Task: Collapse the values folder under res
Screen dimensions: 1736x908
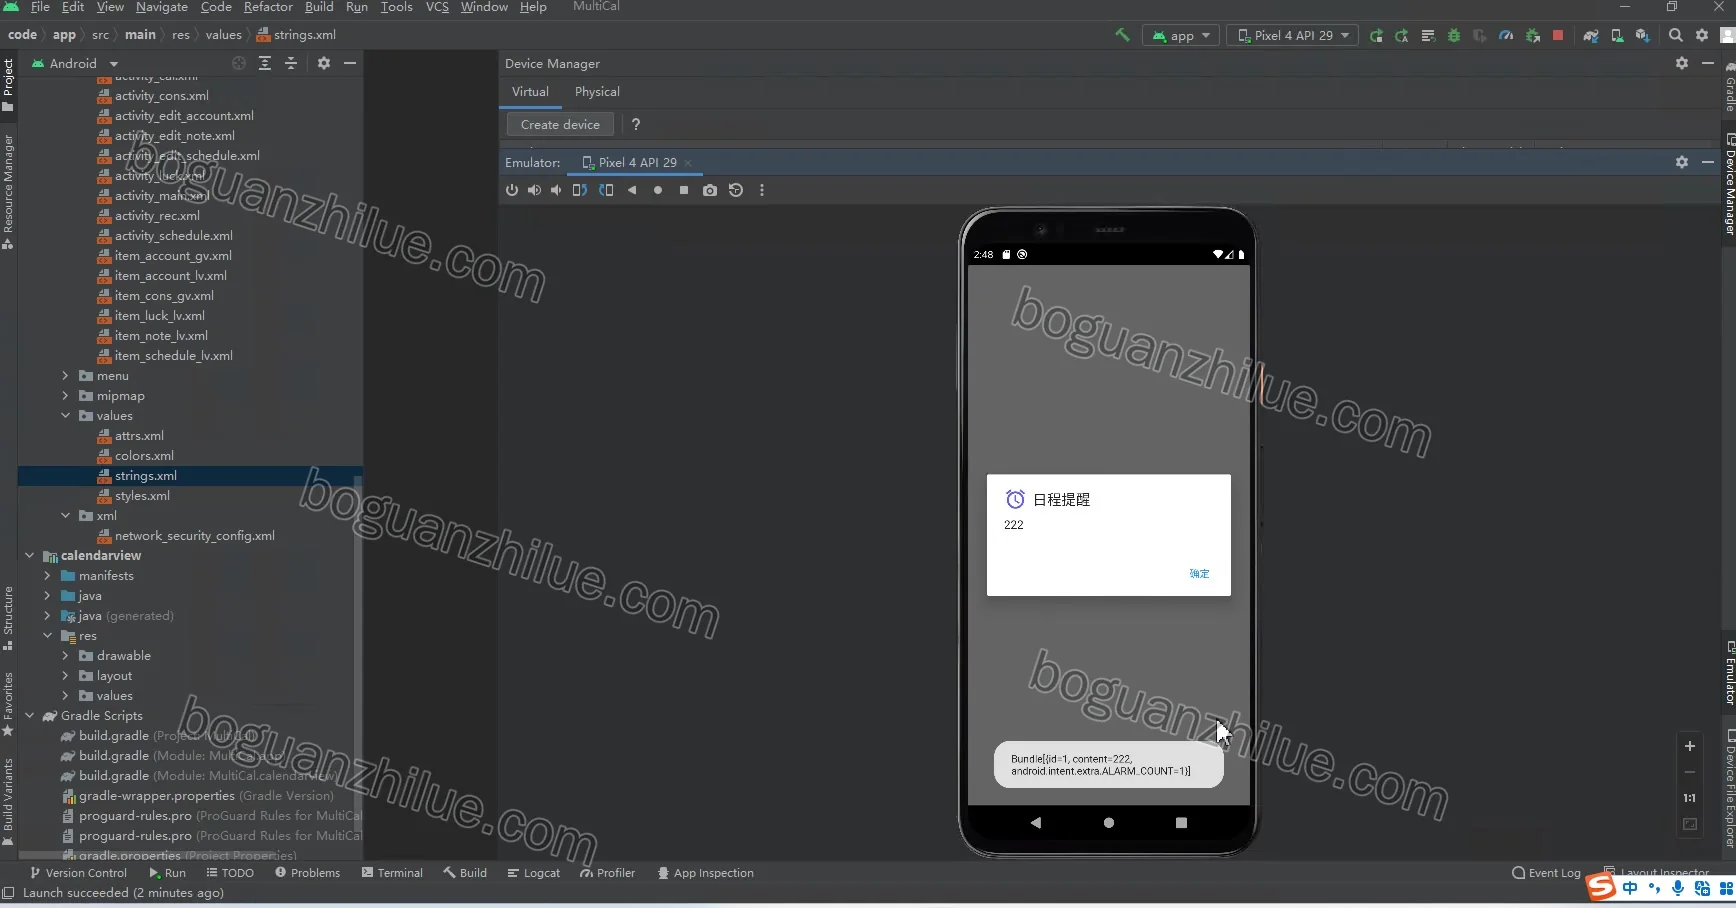Action: tap(66, 416)
